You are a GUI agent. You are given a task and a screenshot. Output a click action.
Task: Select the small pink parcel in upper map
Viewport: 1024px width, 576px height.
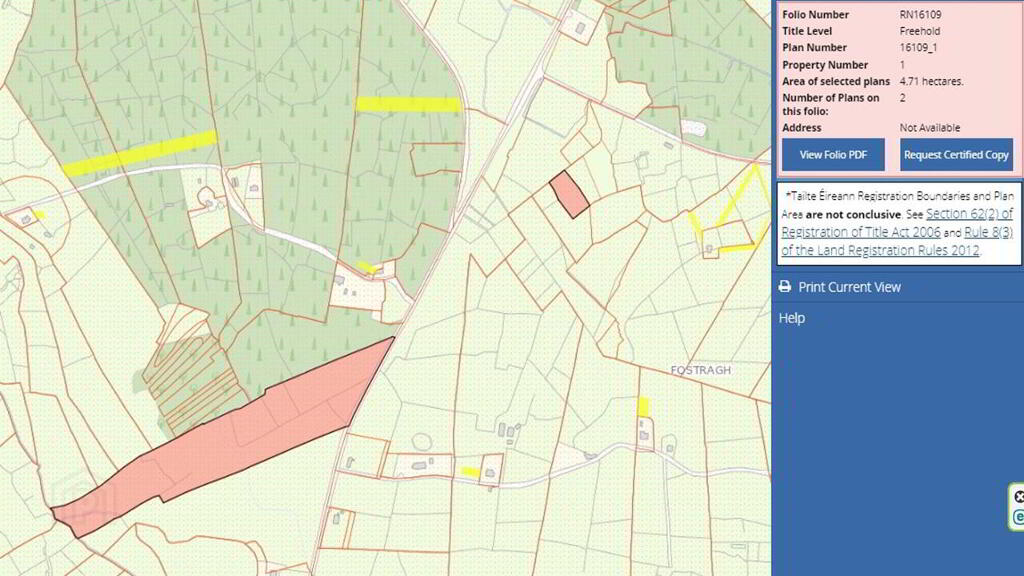[x=570, y=193]
